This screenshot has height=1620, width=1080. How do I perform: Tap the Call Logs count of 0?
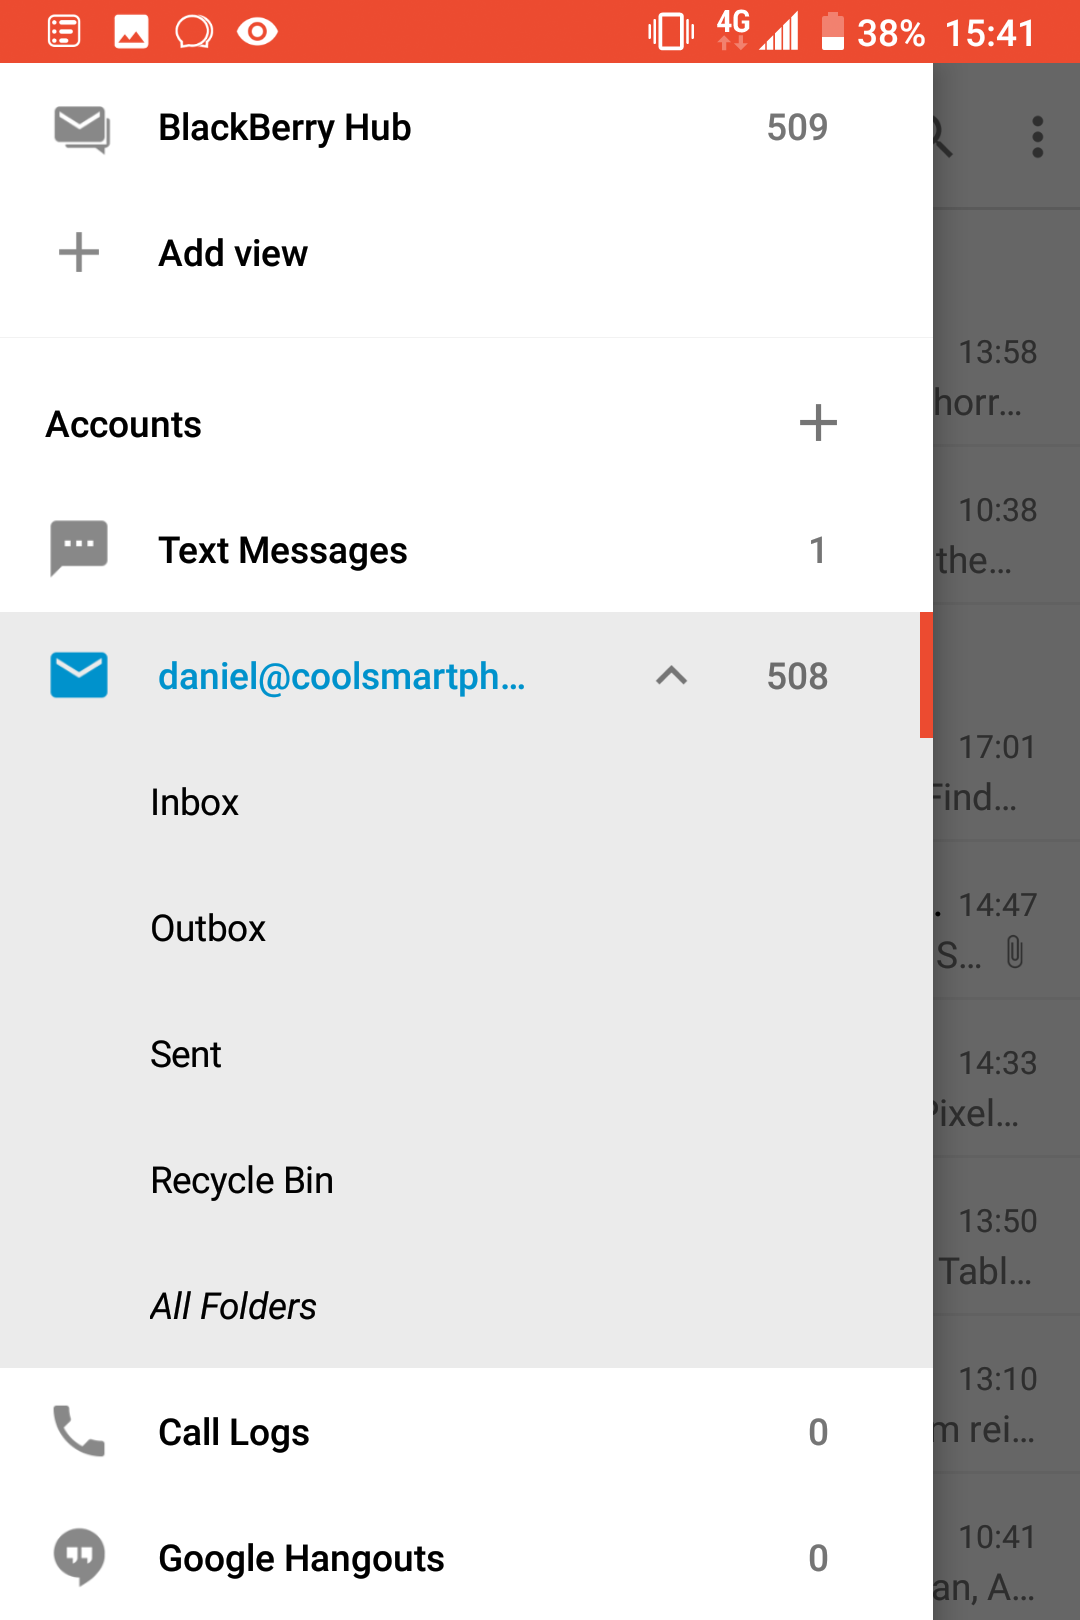point(818,1432)
